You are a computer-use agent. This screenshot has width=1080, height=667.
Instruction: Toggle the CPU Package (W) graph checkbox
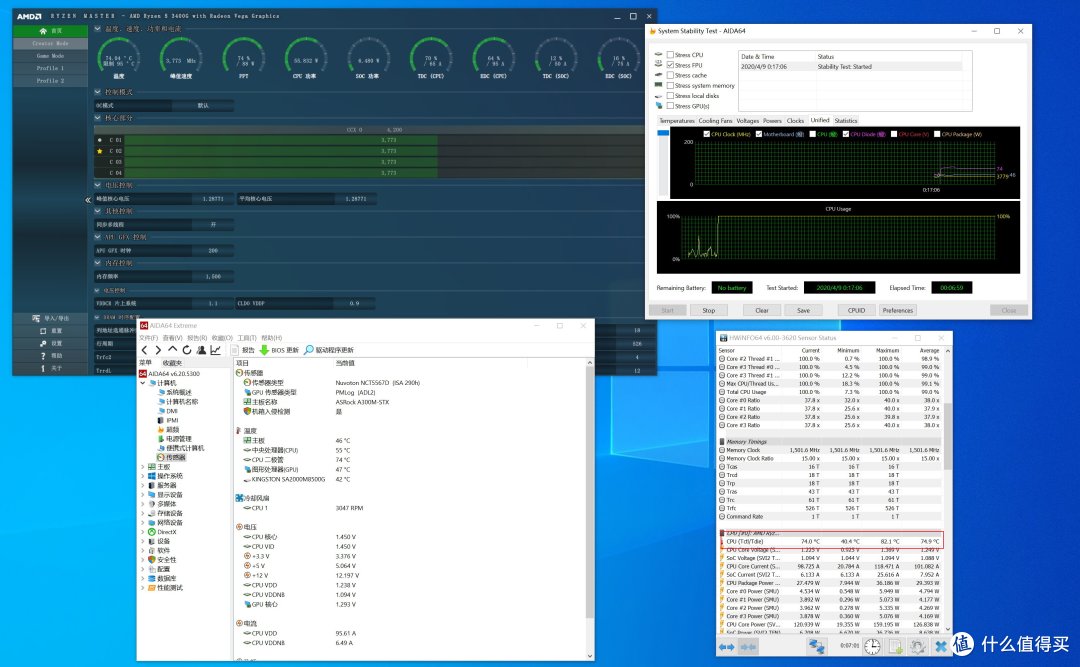[937, 134]
